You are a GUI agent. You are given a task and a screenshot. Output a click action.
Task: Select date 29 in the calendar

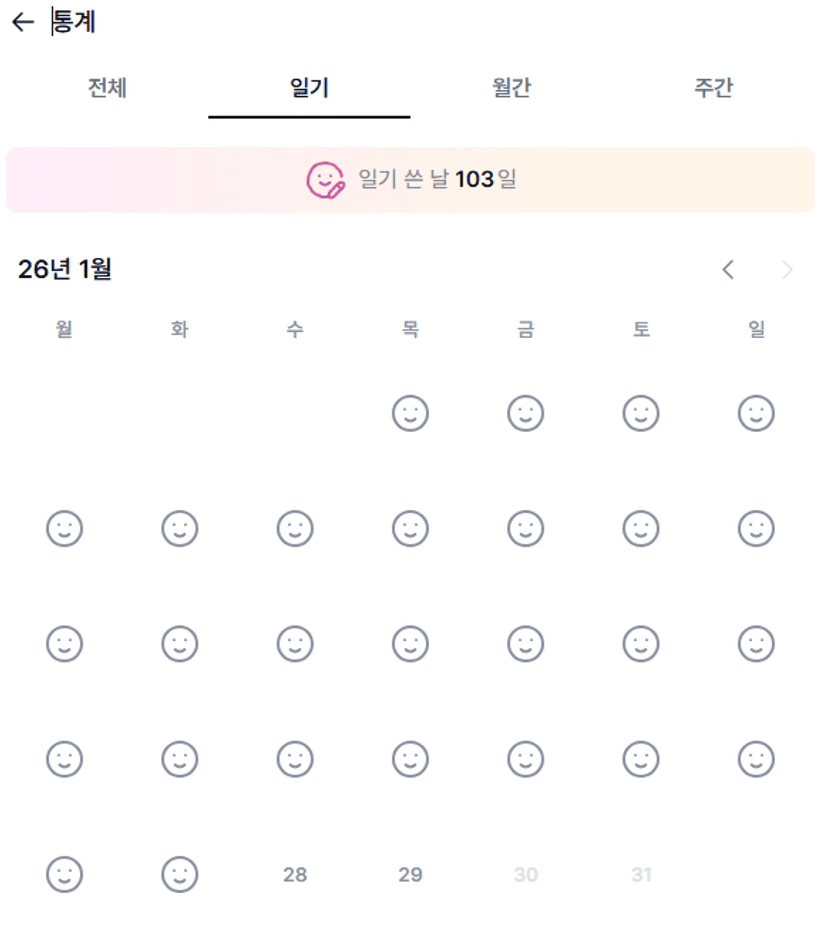coord(410,875)
